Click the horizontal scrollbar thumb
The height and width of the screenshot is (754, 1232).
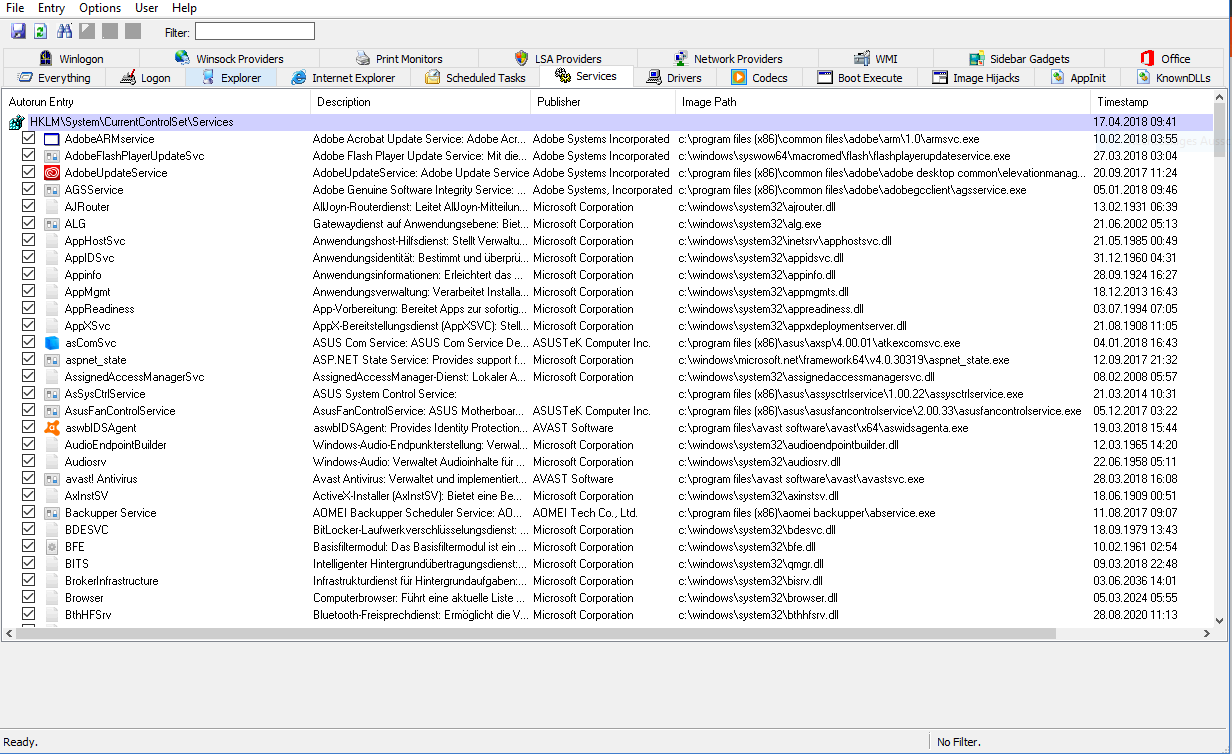point(537,634)
